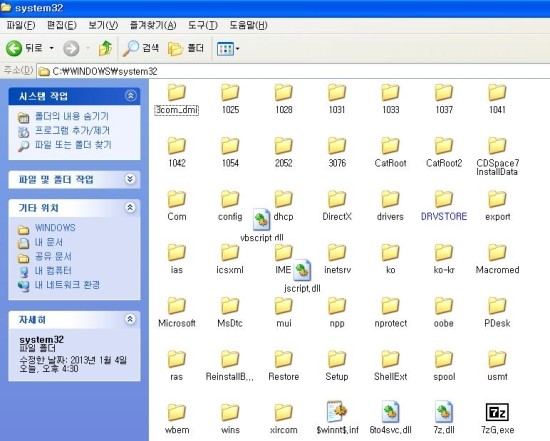Viewport: 550px width, 441px height.
Task: Select the $winnt$.inf file
Action: [337, 418]
